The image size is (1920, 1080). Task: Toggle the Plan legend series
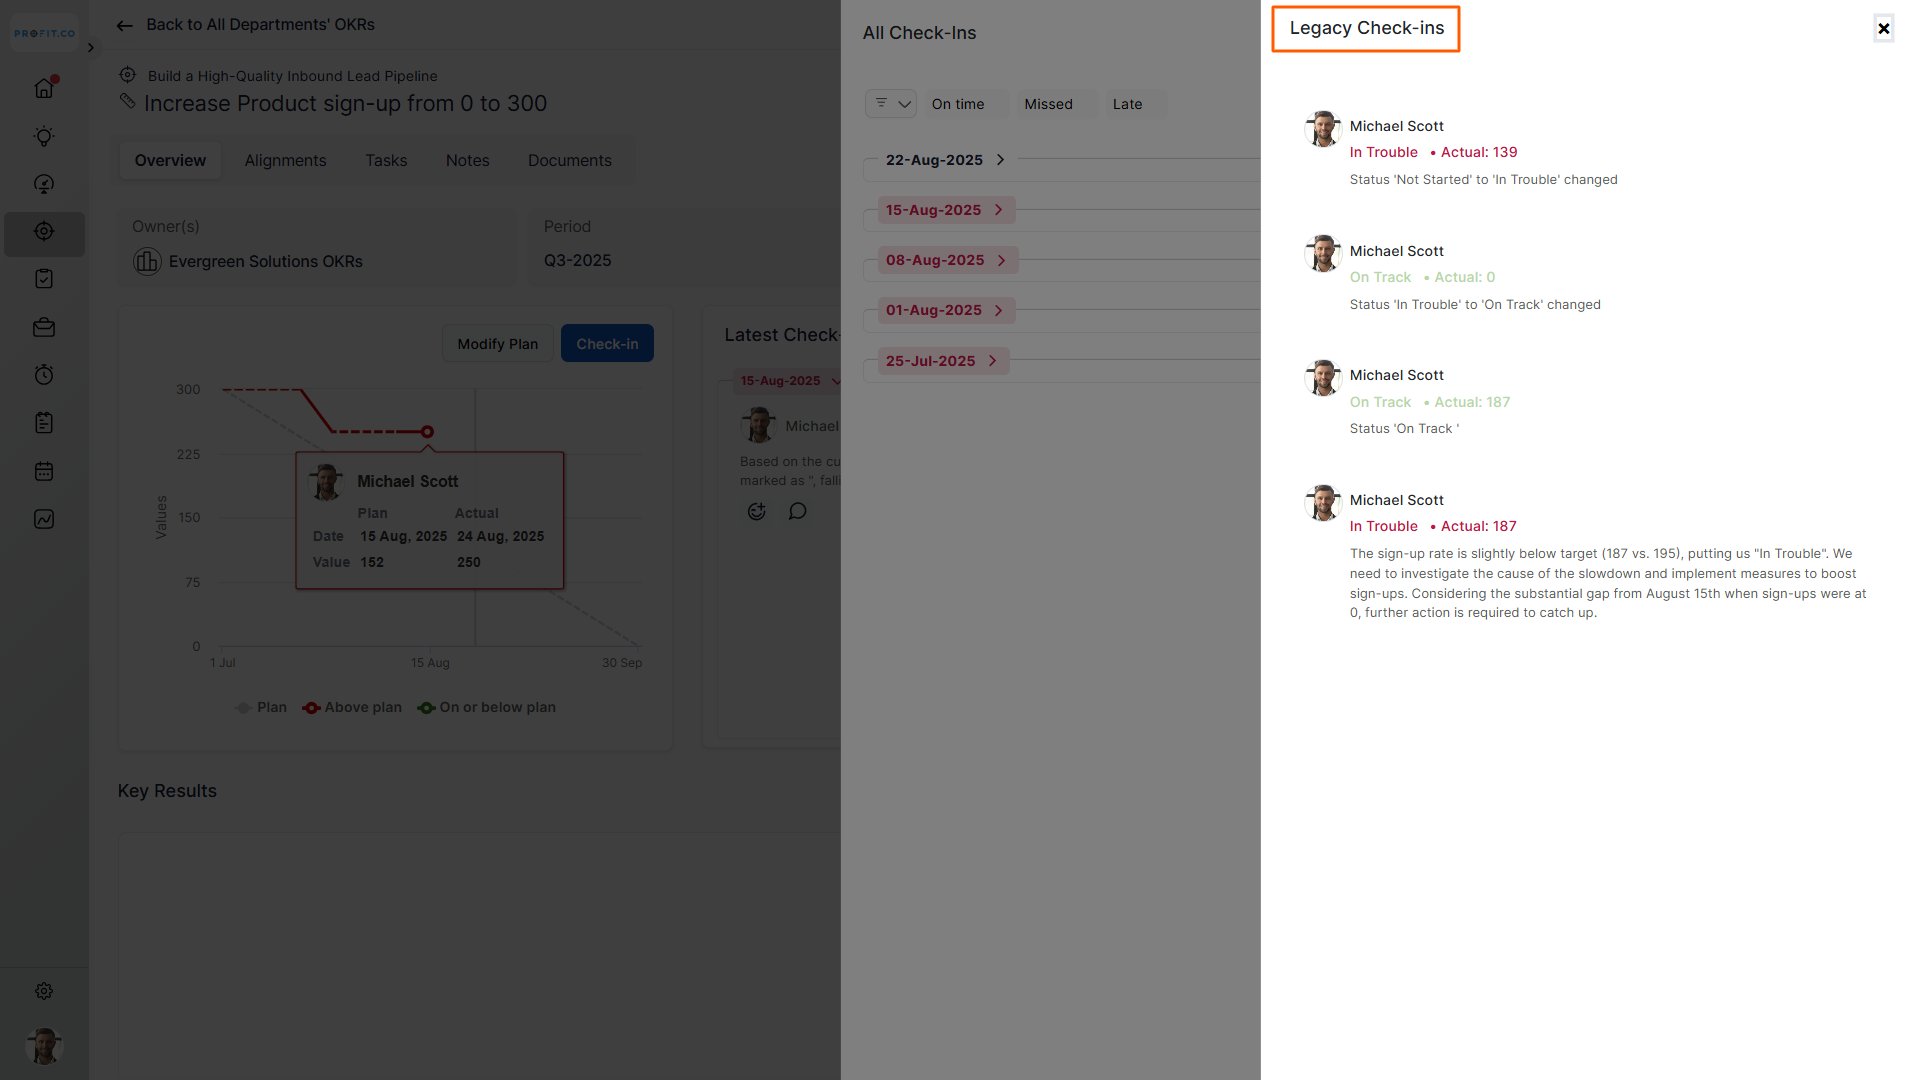pos(261,708)
